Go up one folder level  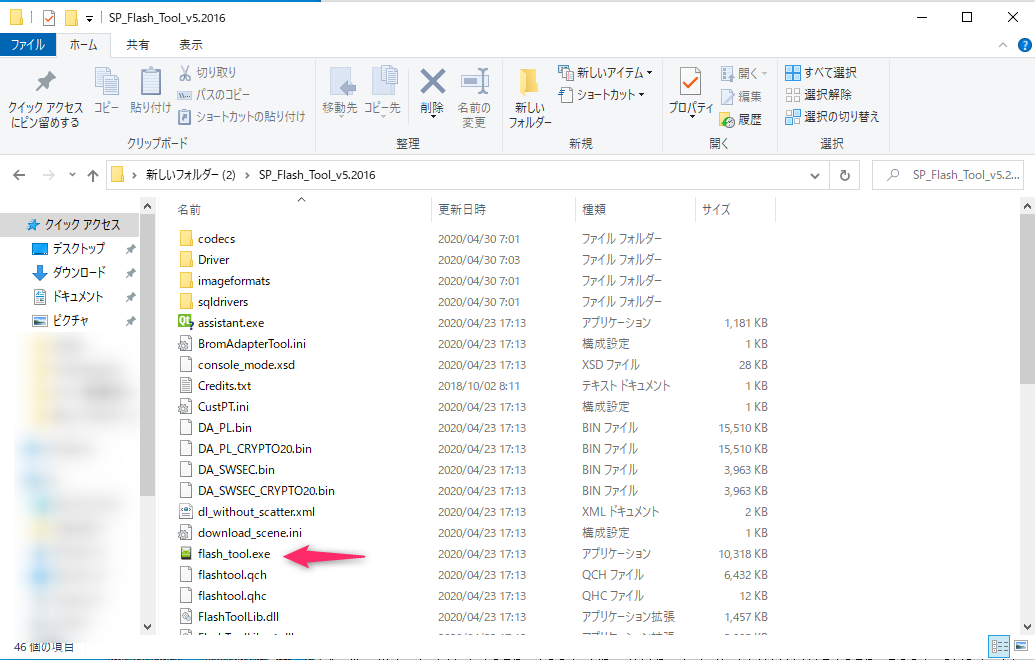tap(92, 176)
